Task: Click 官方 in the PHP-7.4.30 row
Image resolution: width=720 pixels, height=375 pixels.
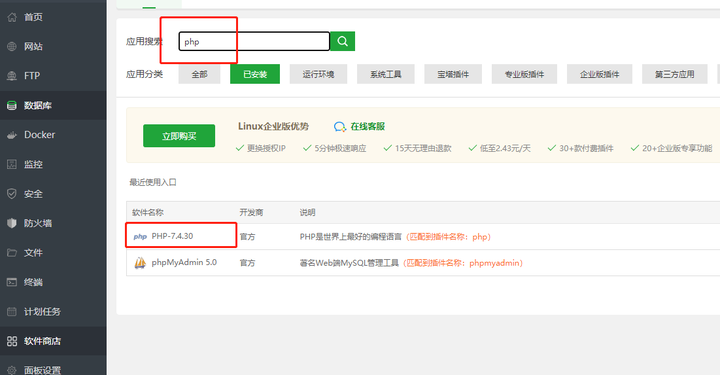Action: pos(248,237)
